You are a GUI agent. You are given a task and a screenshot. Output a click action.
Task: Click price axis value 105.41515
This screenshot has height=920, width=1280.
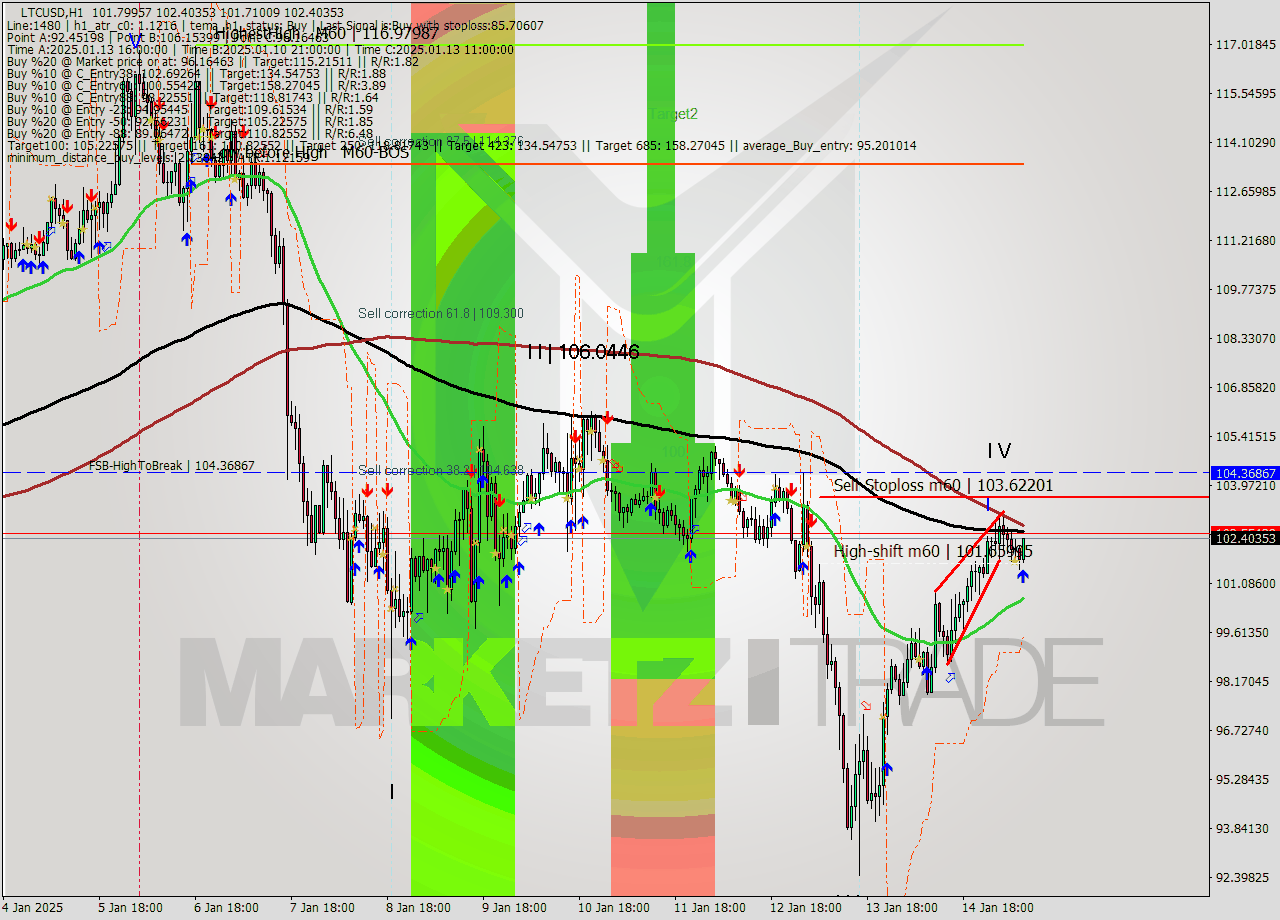tap(1245, 436)
